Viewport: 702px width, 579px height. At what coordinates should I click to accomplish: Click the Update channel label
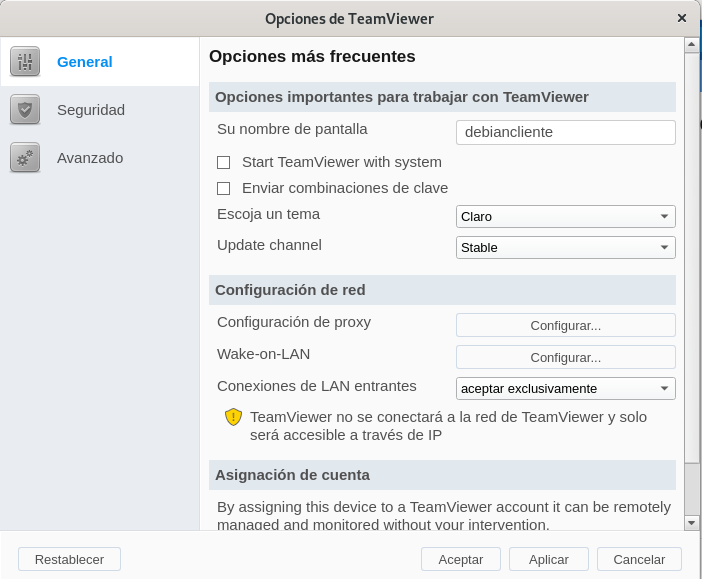(269, 245)
